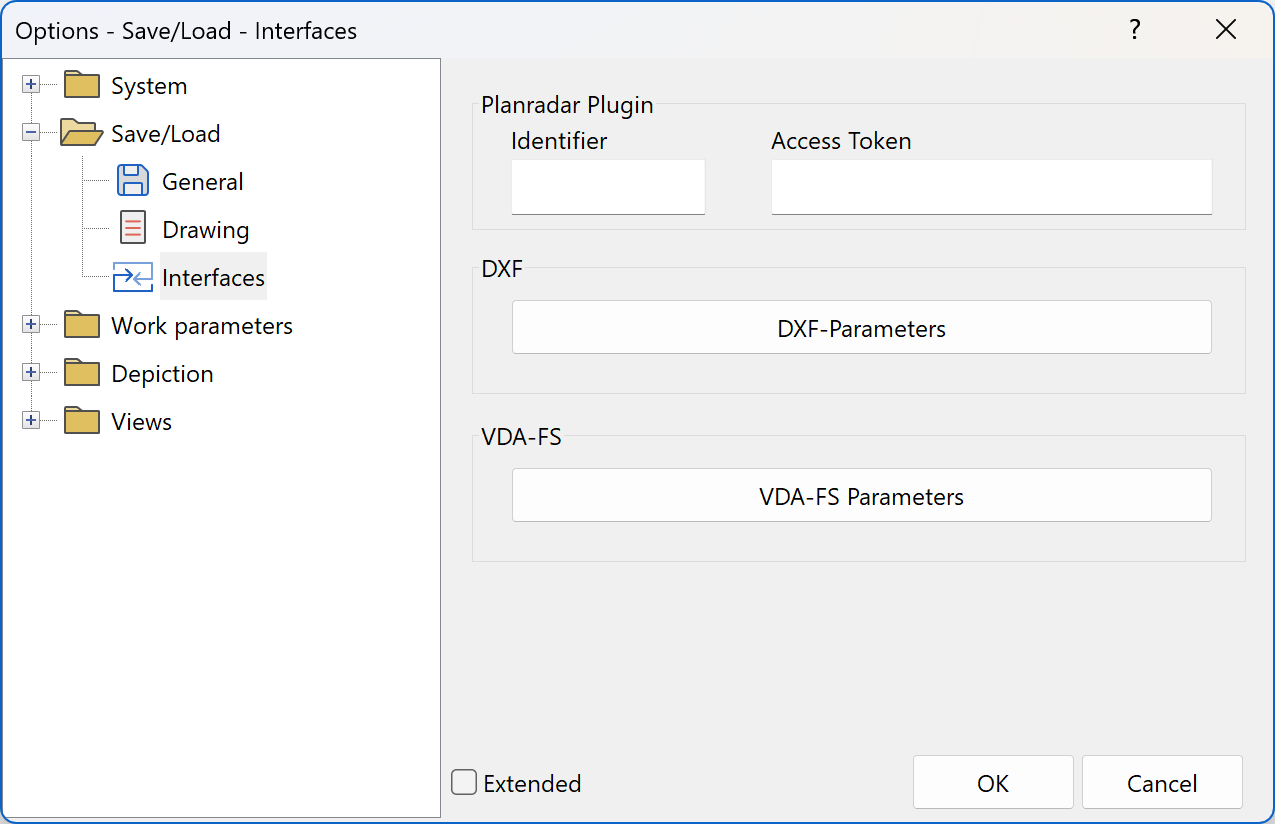This screenshot has height=824, width=1275.
Task: Click the General save disk icon
Action: [133, 180]
